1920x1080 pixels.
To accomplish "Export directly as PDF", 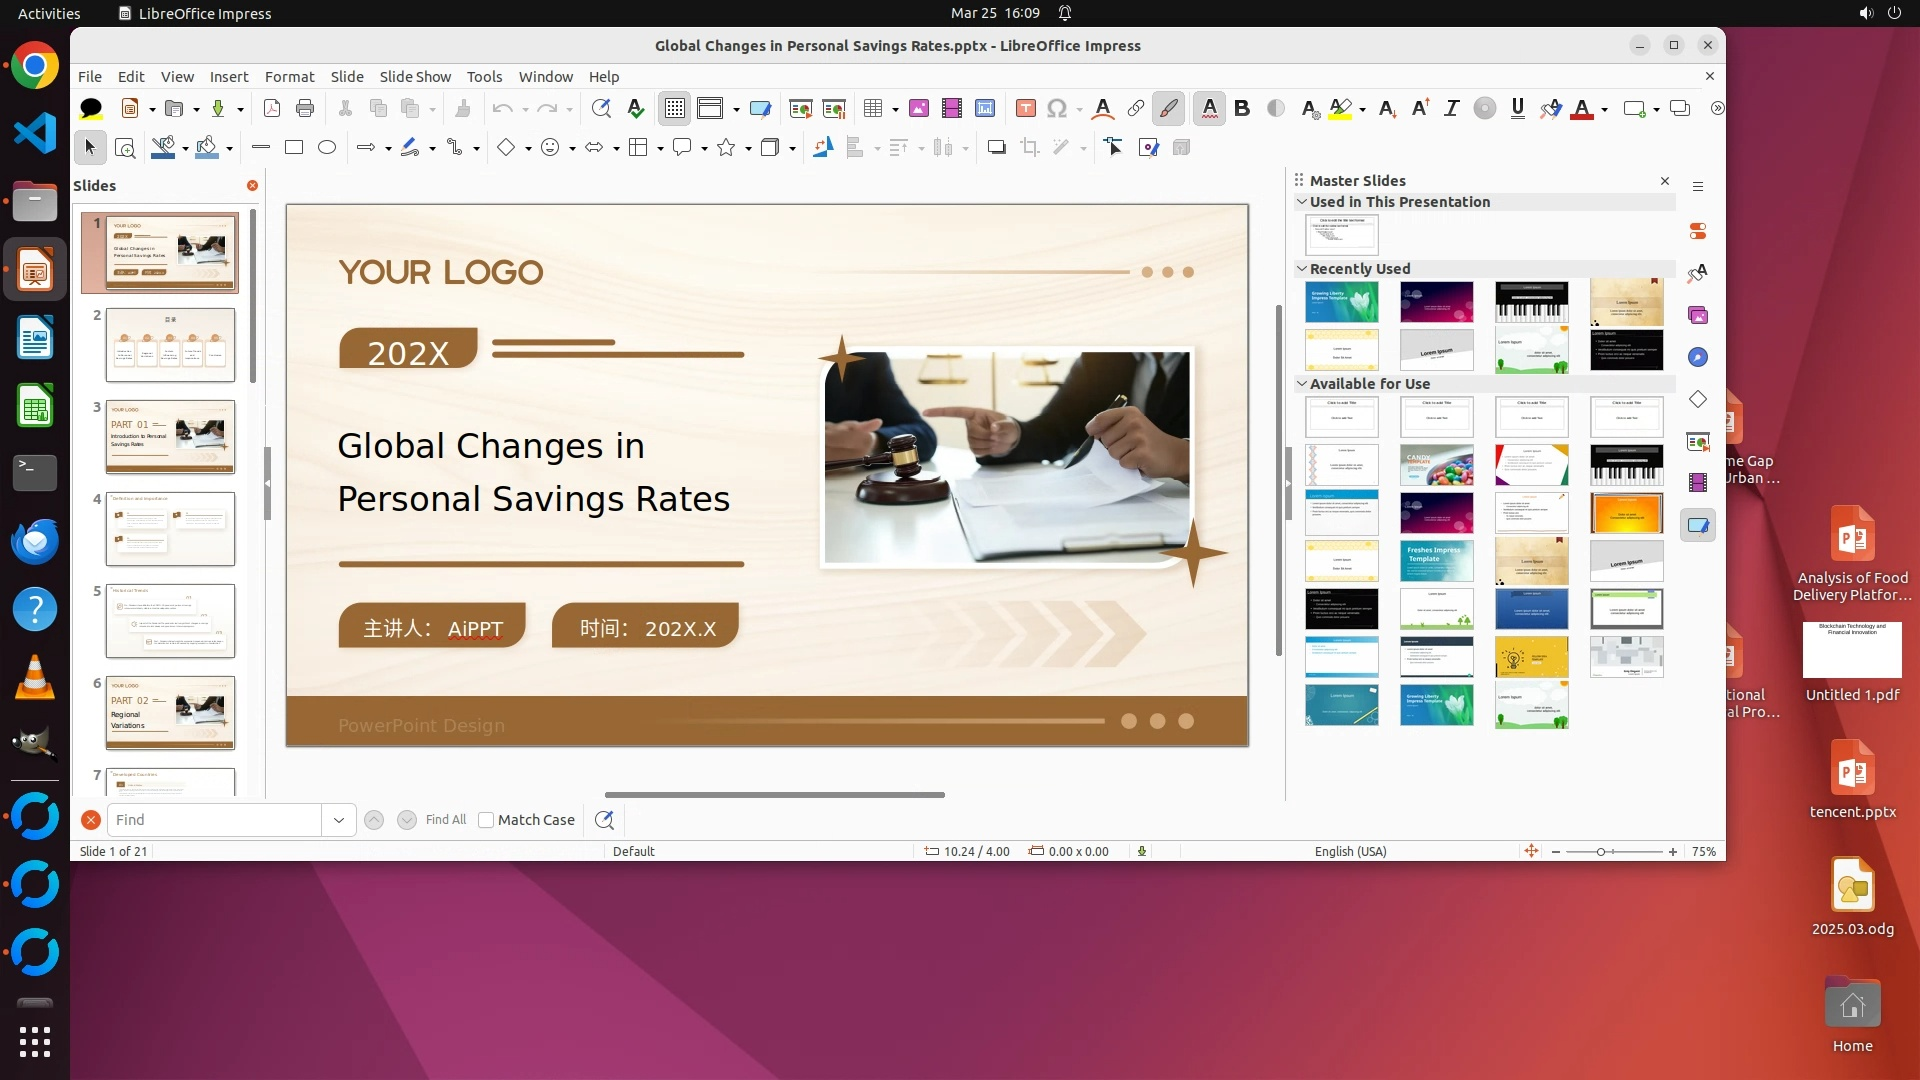I will (x=271, y=109).
